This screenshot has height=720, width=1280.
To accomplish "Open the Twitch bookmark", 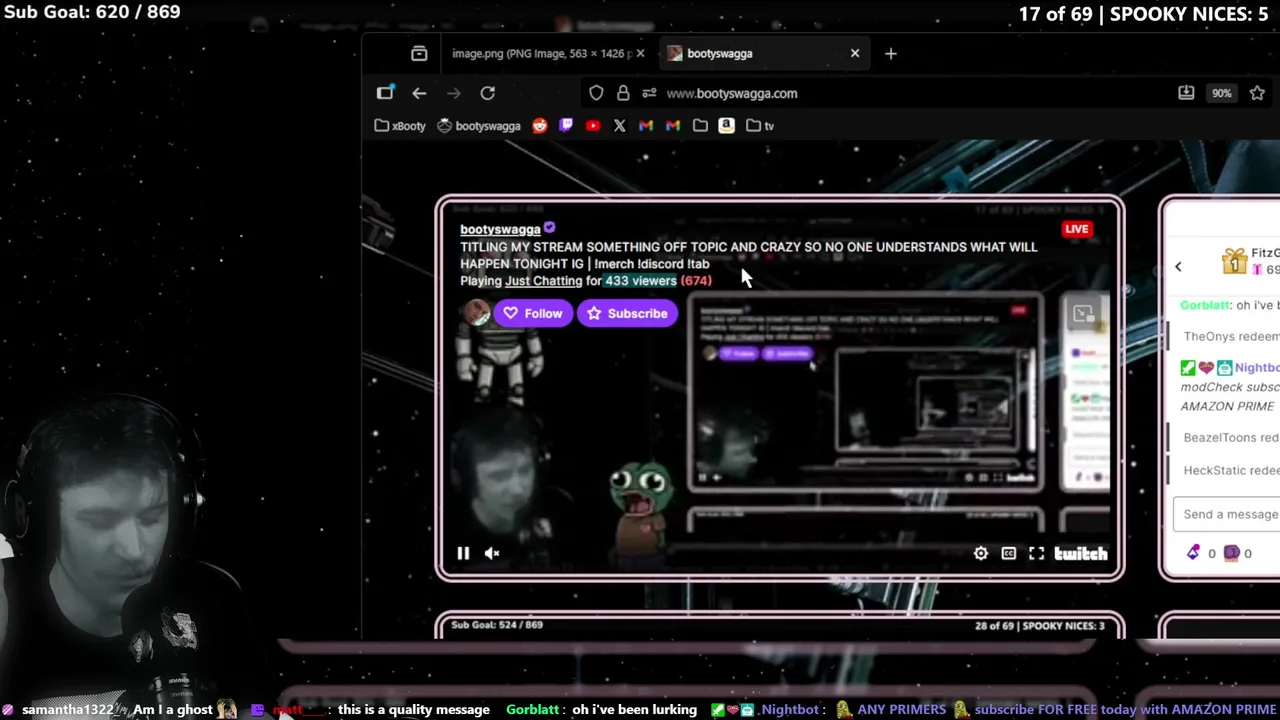I will [566, 126].
